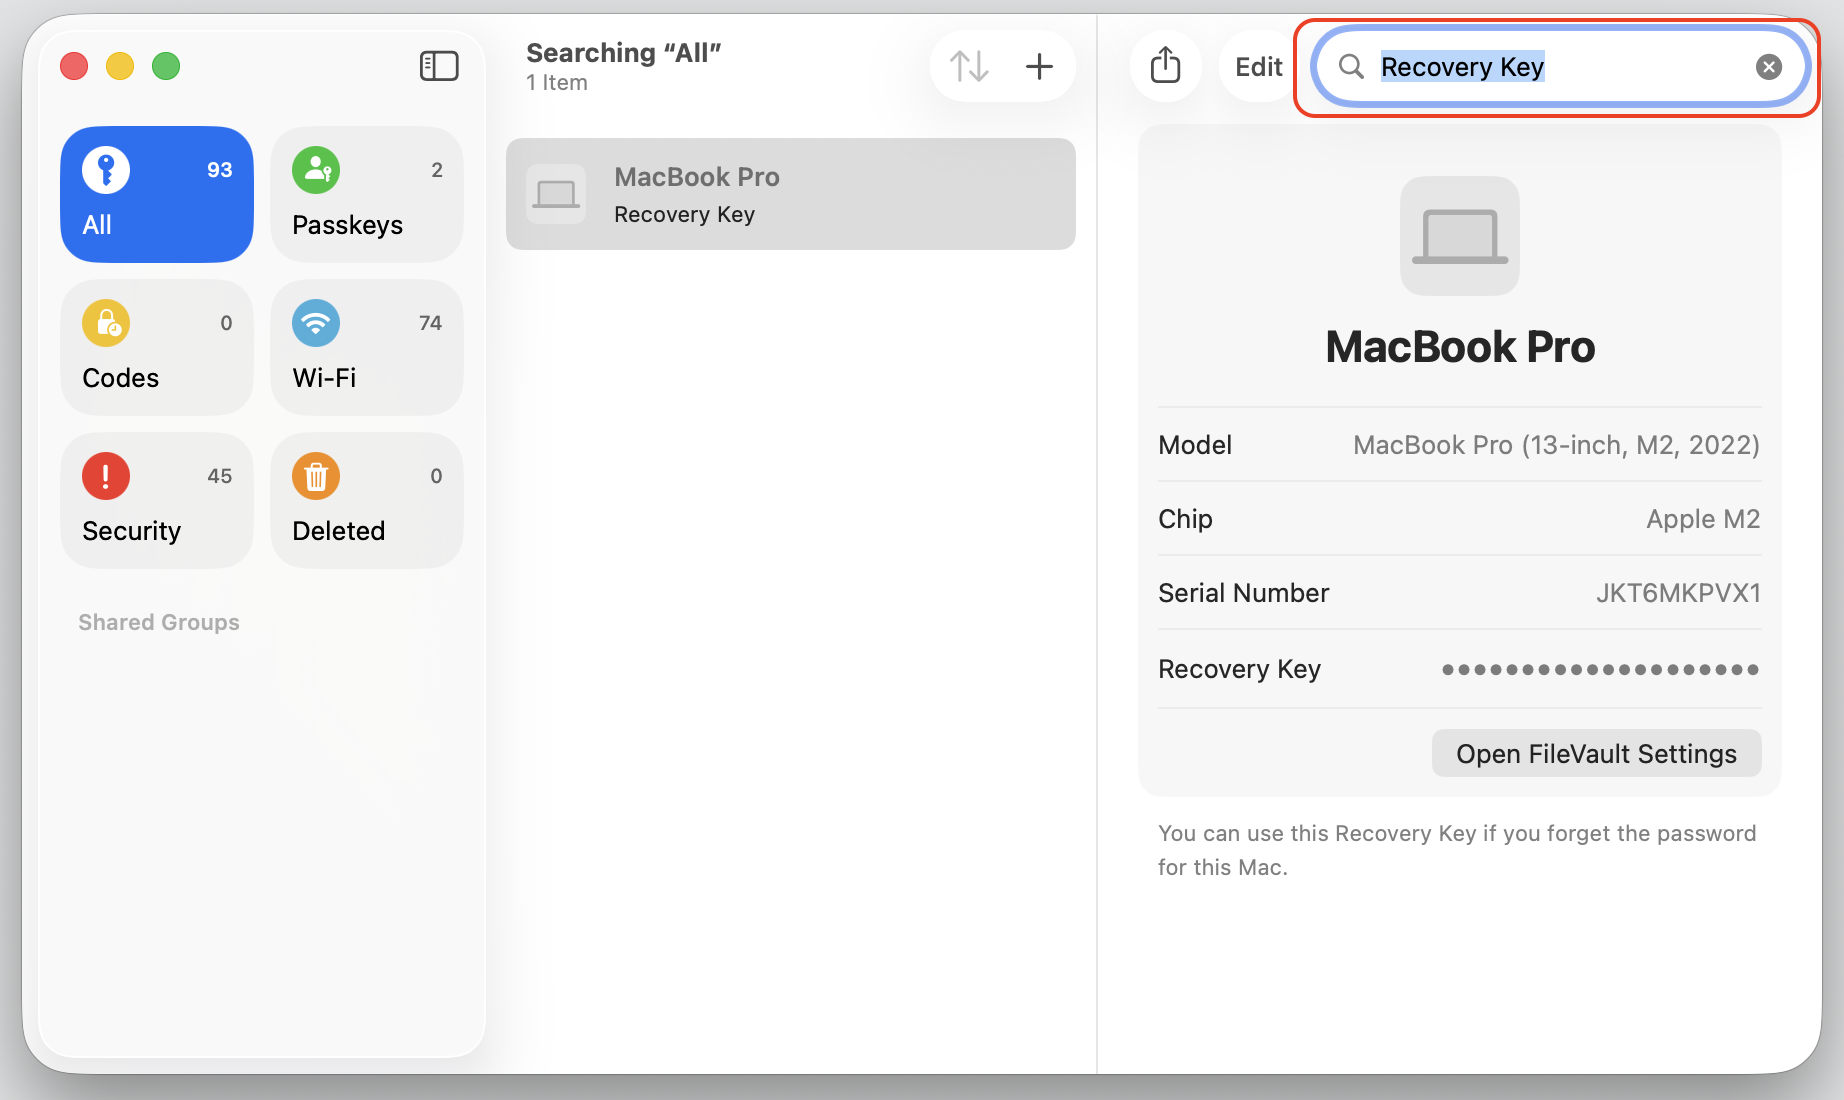Open the Deleted category

[x=367, y=501]
